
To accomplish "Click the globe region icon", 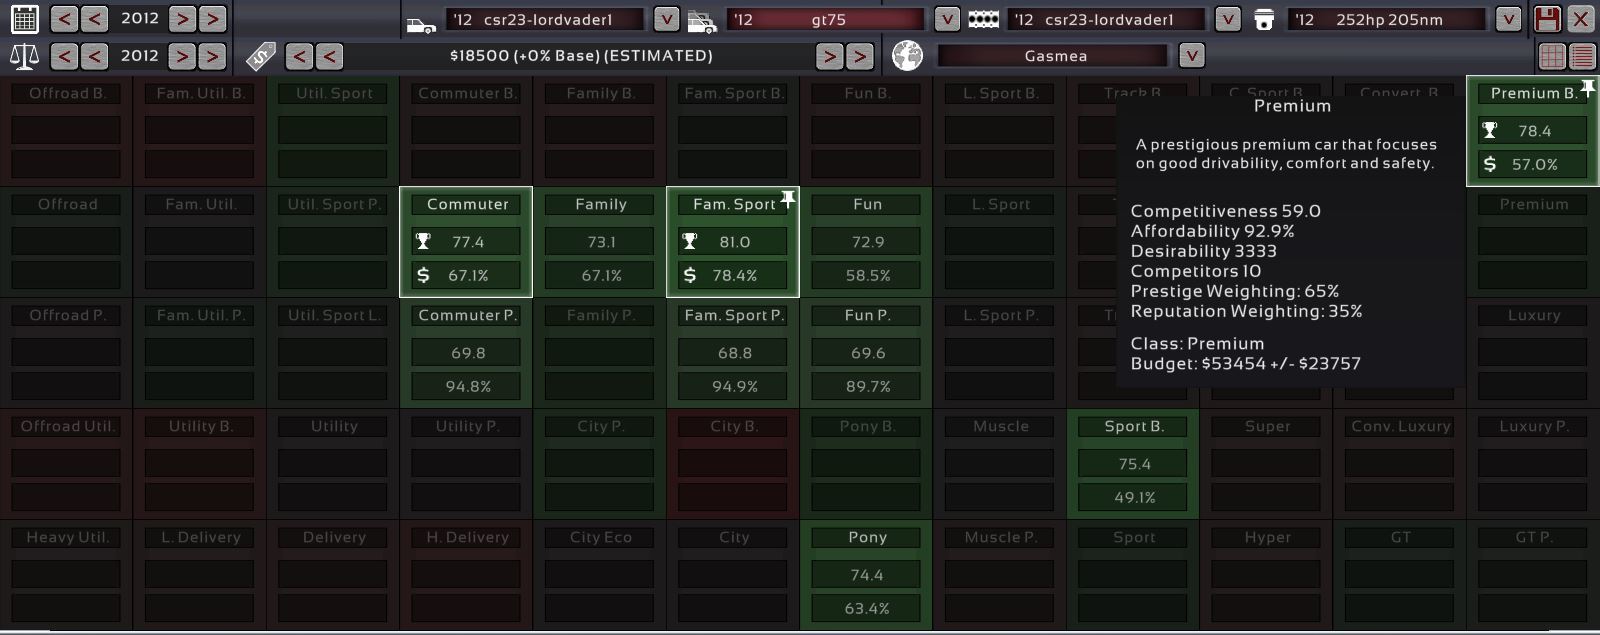I will coord(907,56).
